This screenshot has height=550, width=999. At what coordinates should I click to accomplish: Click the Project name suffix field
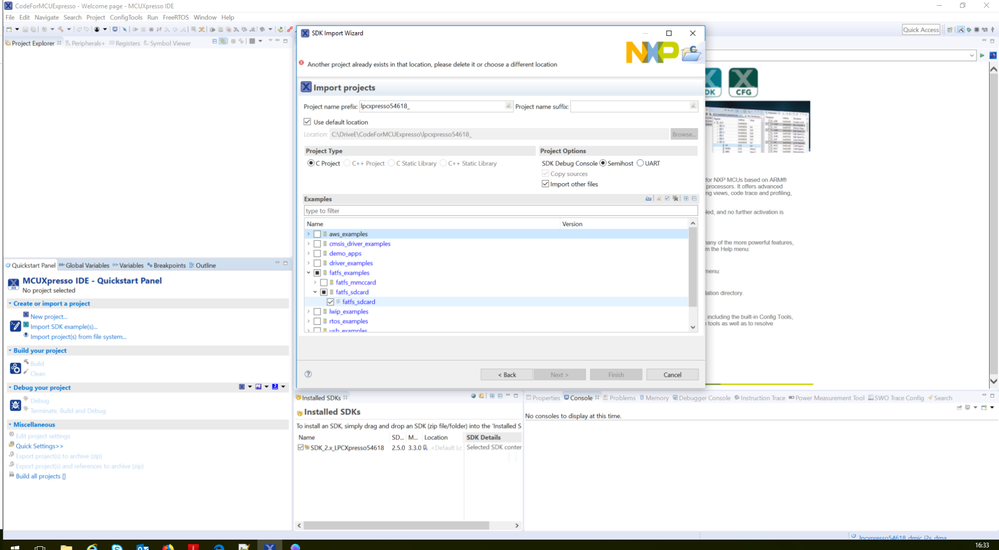[x=634, y=106]
